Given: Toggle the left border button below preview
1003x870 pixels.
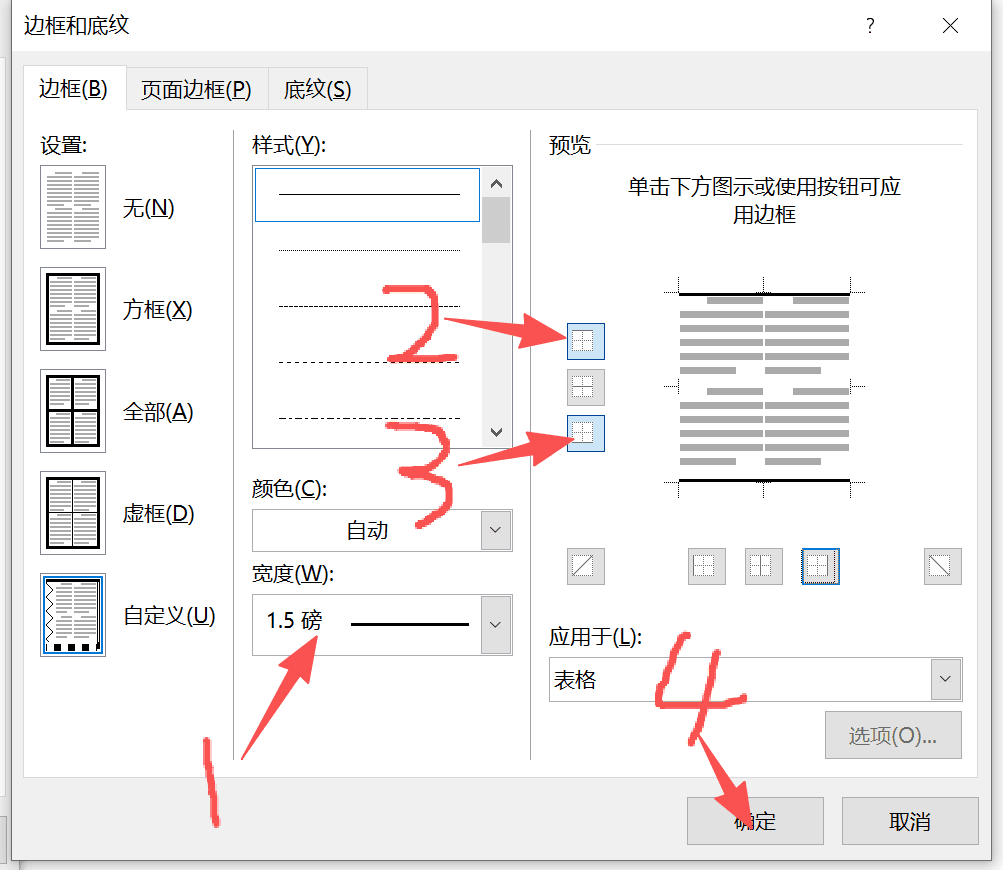Looking at the screenshot, I should [x=706, y=566].
